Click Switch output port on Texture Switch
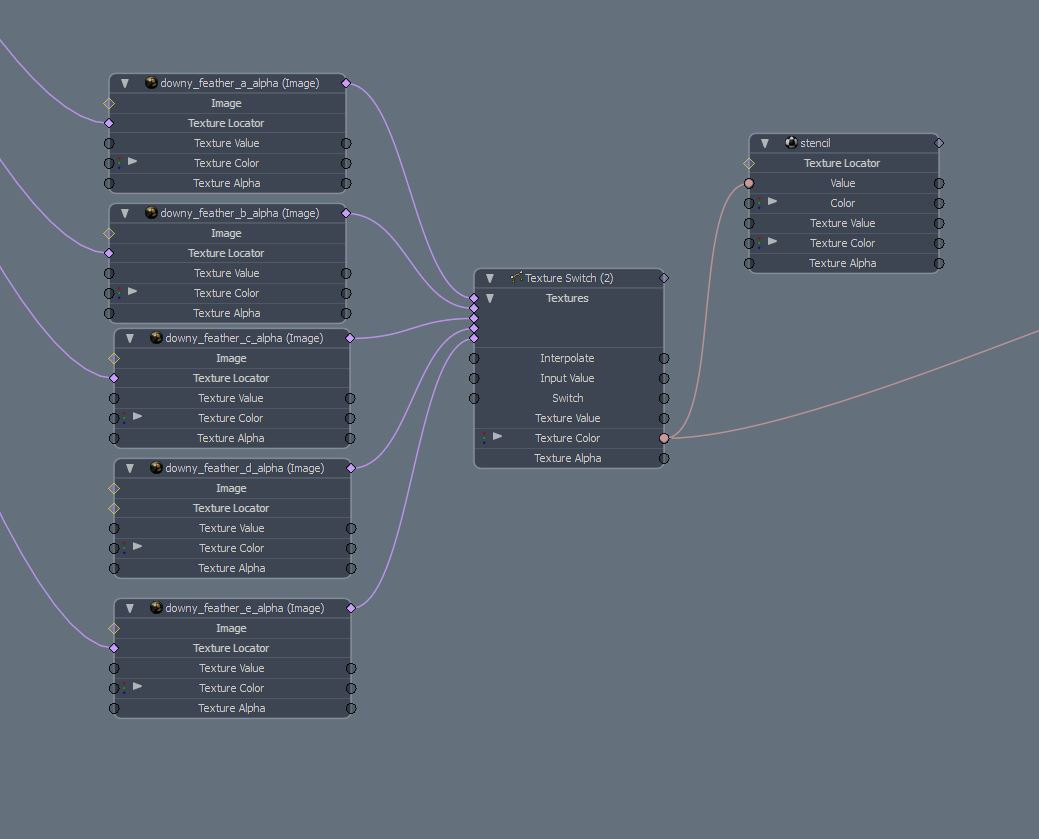This screenshot has width=1039, height=839. [x=664, y=398]
